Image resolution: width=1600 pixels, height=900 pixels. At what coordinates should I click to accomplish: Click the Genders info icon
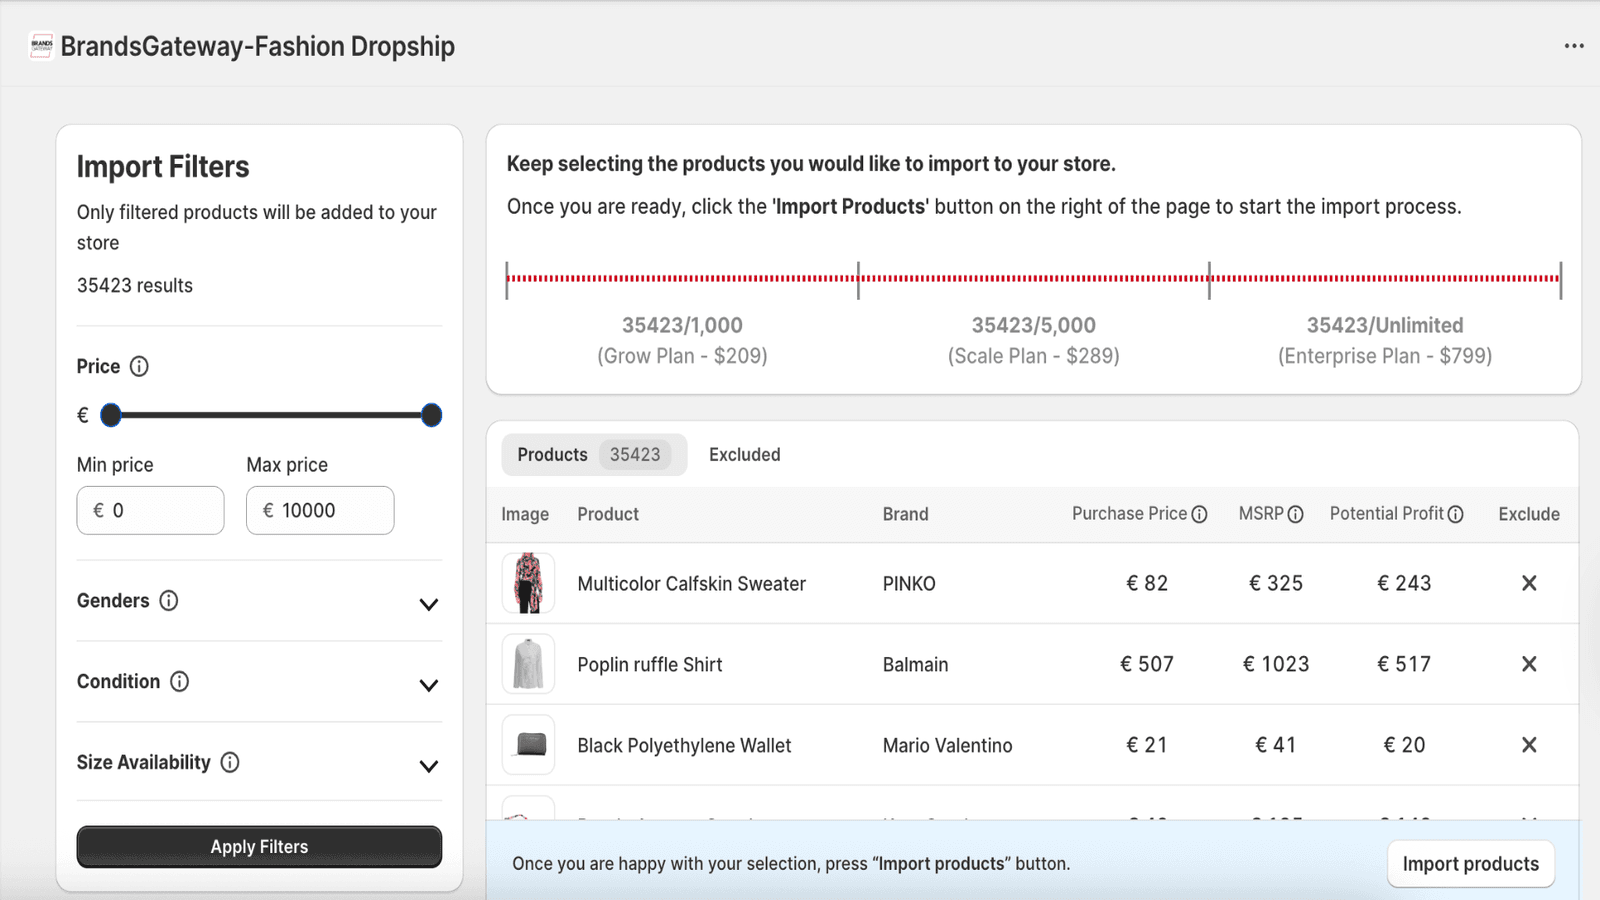click(170, 600)
